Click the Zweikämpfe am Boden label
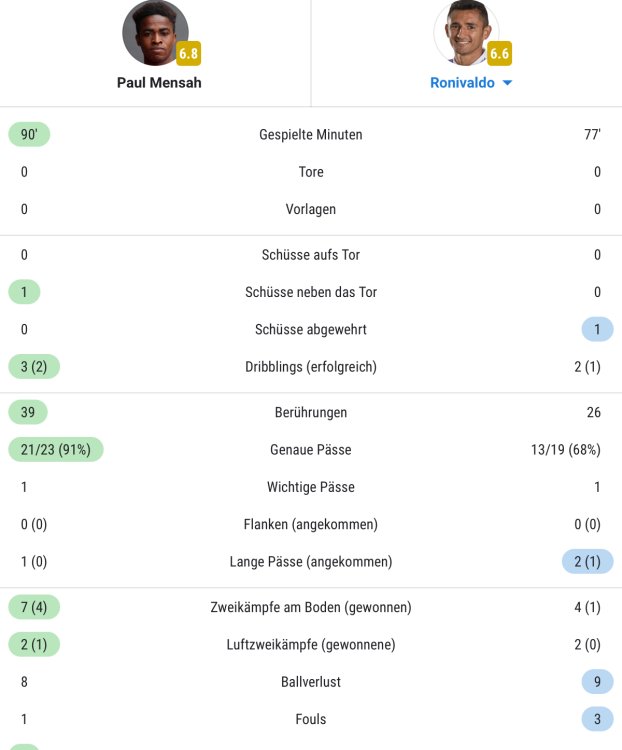 click(x=311, y=607)
